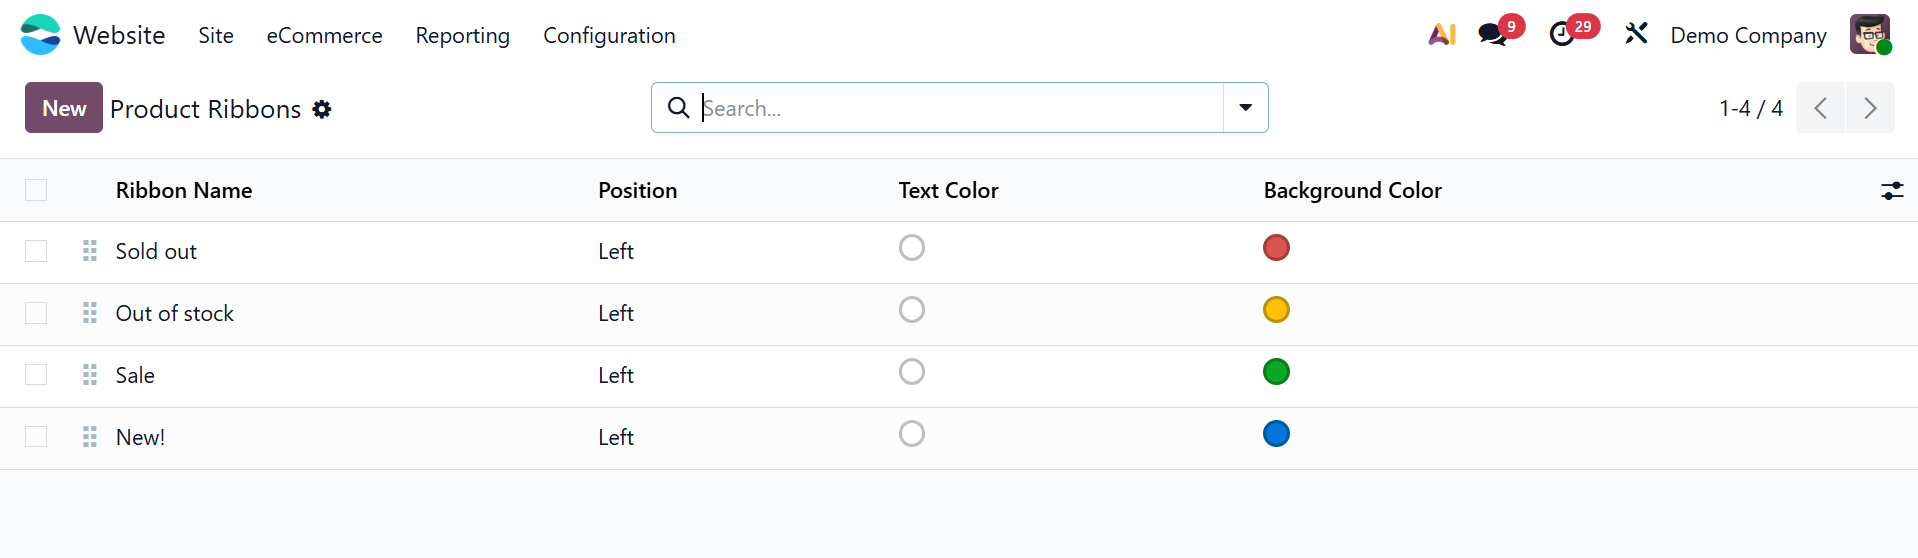Image resolution: width=1918 pixels, height=558 pixels.
Task: Open the Demo Company switcher
Action: coord(1748,36)
